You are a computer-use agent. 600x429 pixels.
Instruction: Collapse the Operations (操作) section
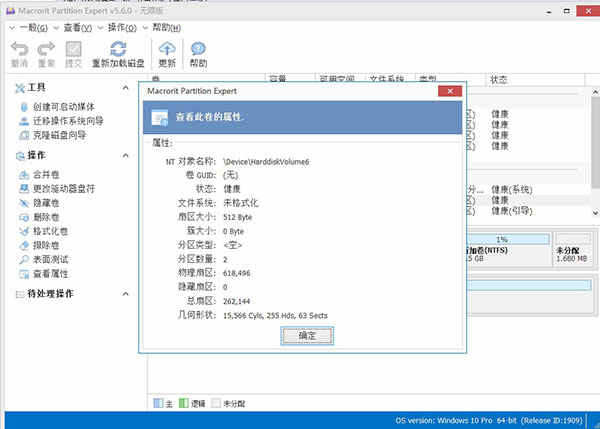(126, 155)
